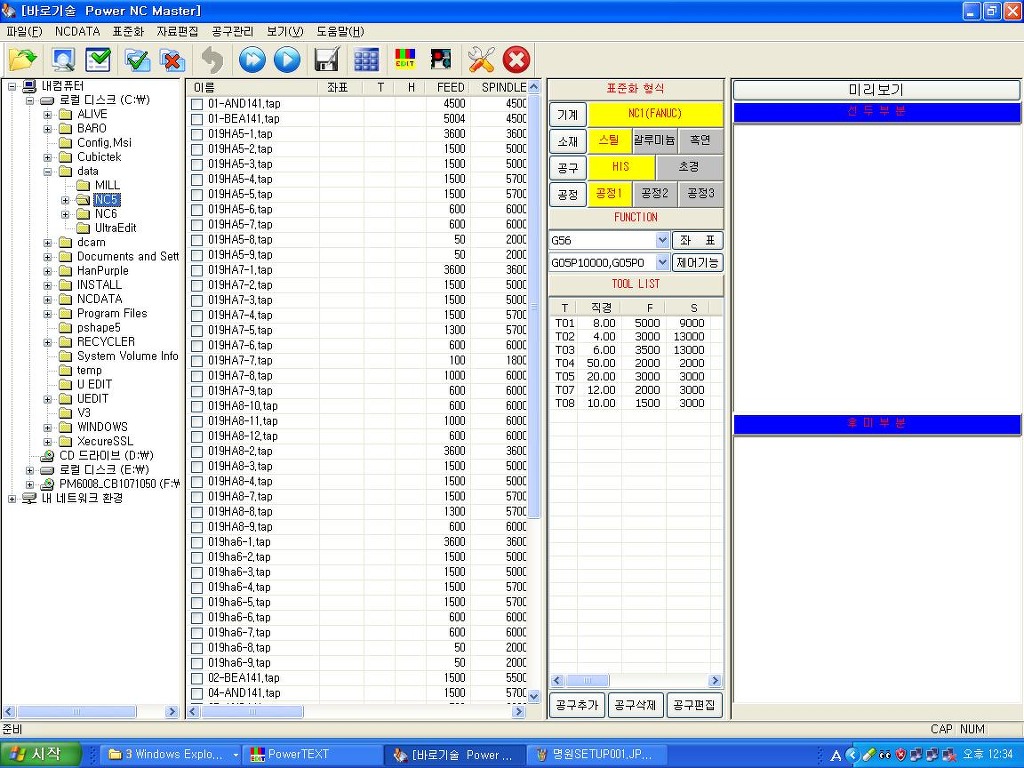Collapse the data folder node
Viewport: 1024px width, 768px height.
click(48, 171)
